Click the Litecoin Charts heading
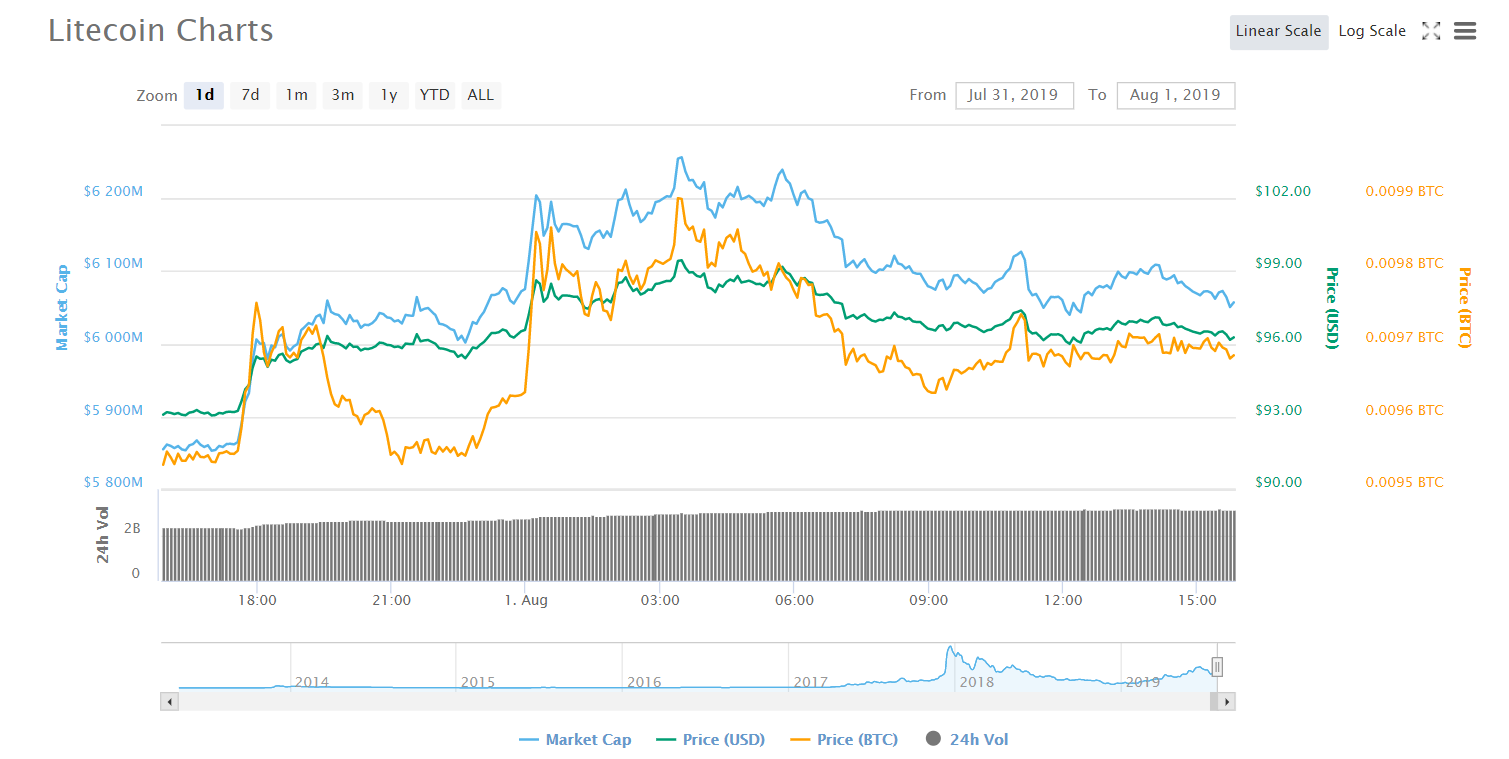1509x759 pixels. click(161, 30)
